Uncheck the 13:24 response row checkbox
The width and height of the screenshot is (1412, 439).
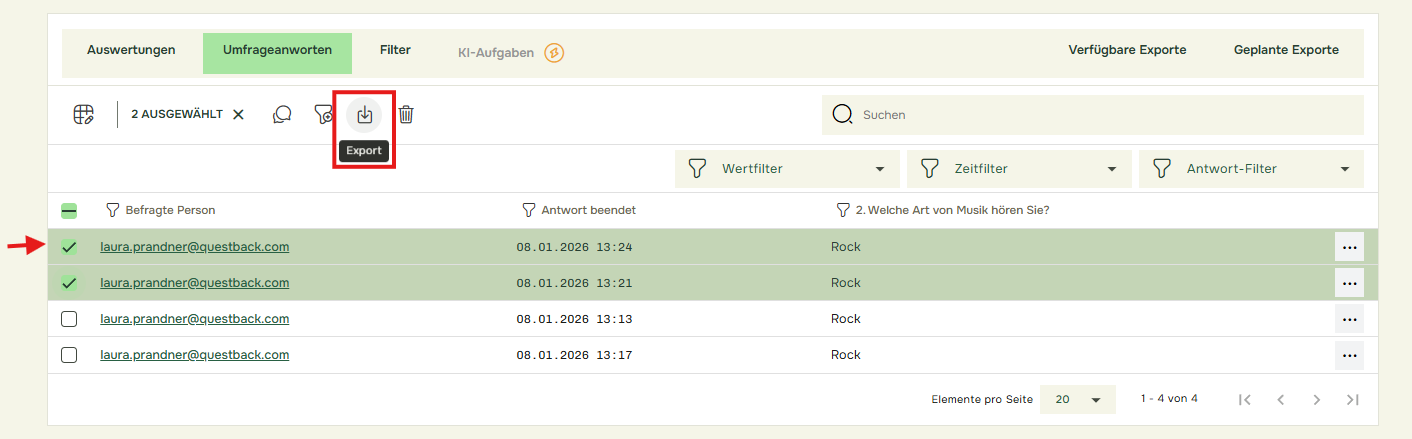click(x=69, y=247)
